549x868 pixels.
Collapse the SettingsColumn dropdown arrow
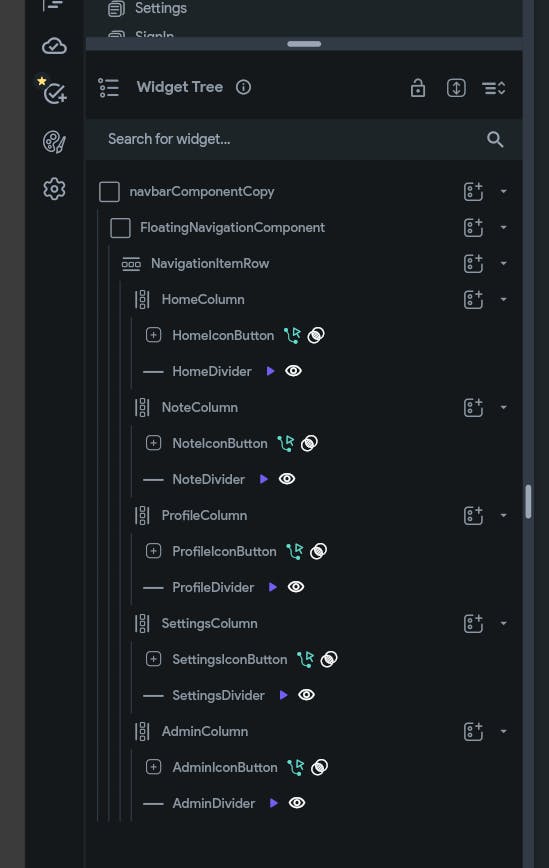504,623
